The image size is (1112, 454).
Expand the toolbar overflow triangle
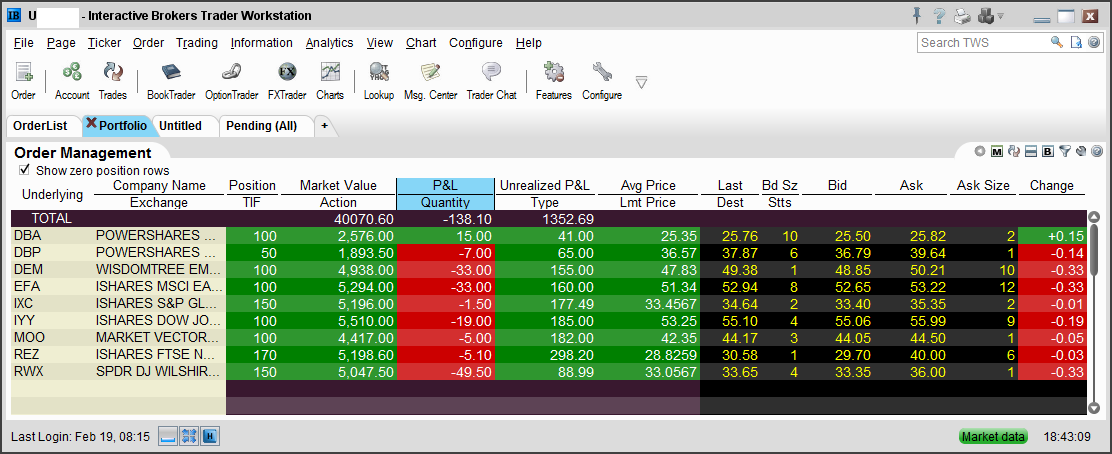pyautogui.click(x=642, y=82)
